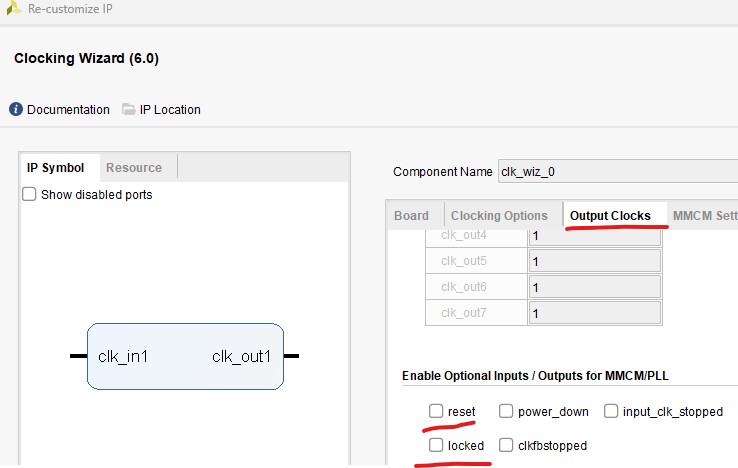Click the IP Location folder icon
Viewport: 738px width, 468px height.
coord(129,110)
